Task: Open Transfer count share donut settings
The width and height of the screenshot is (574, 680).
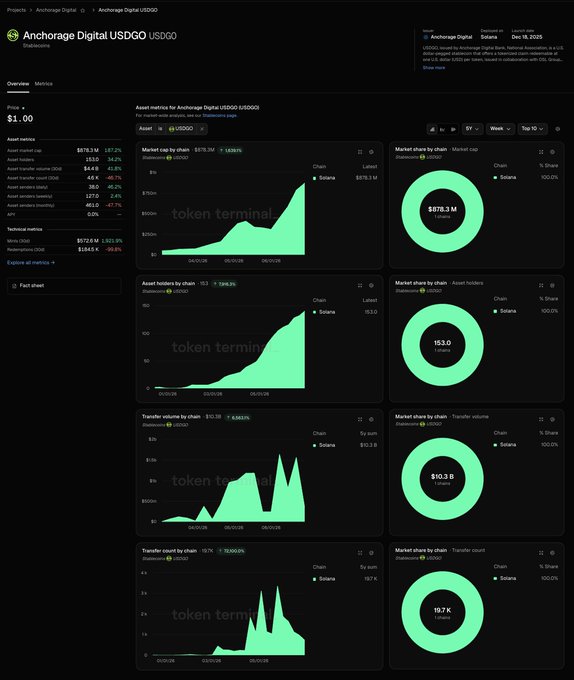Action: [552, 553]
